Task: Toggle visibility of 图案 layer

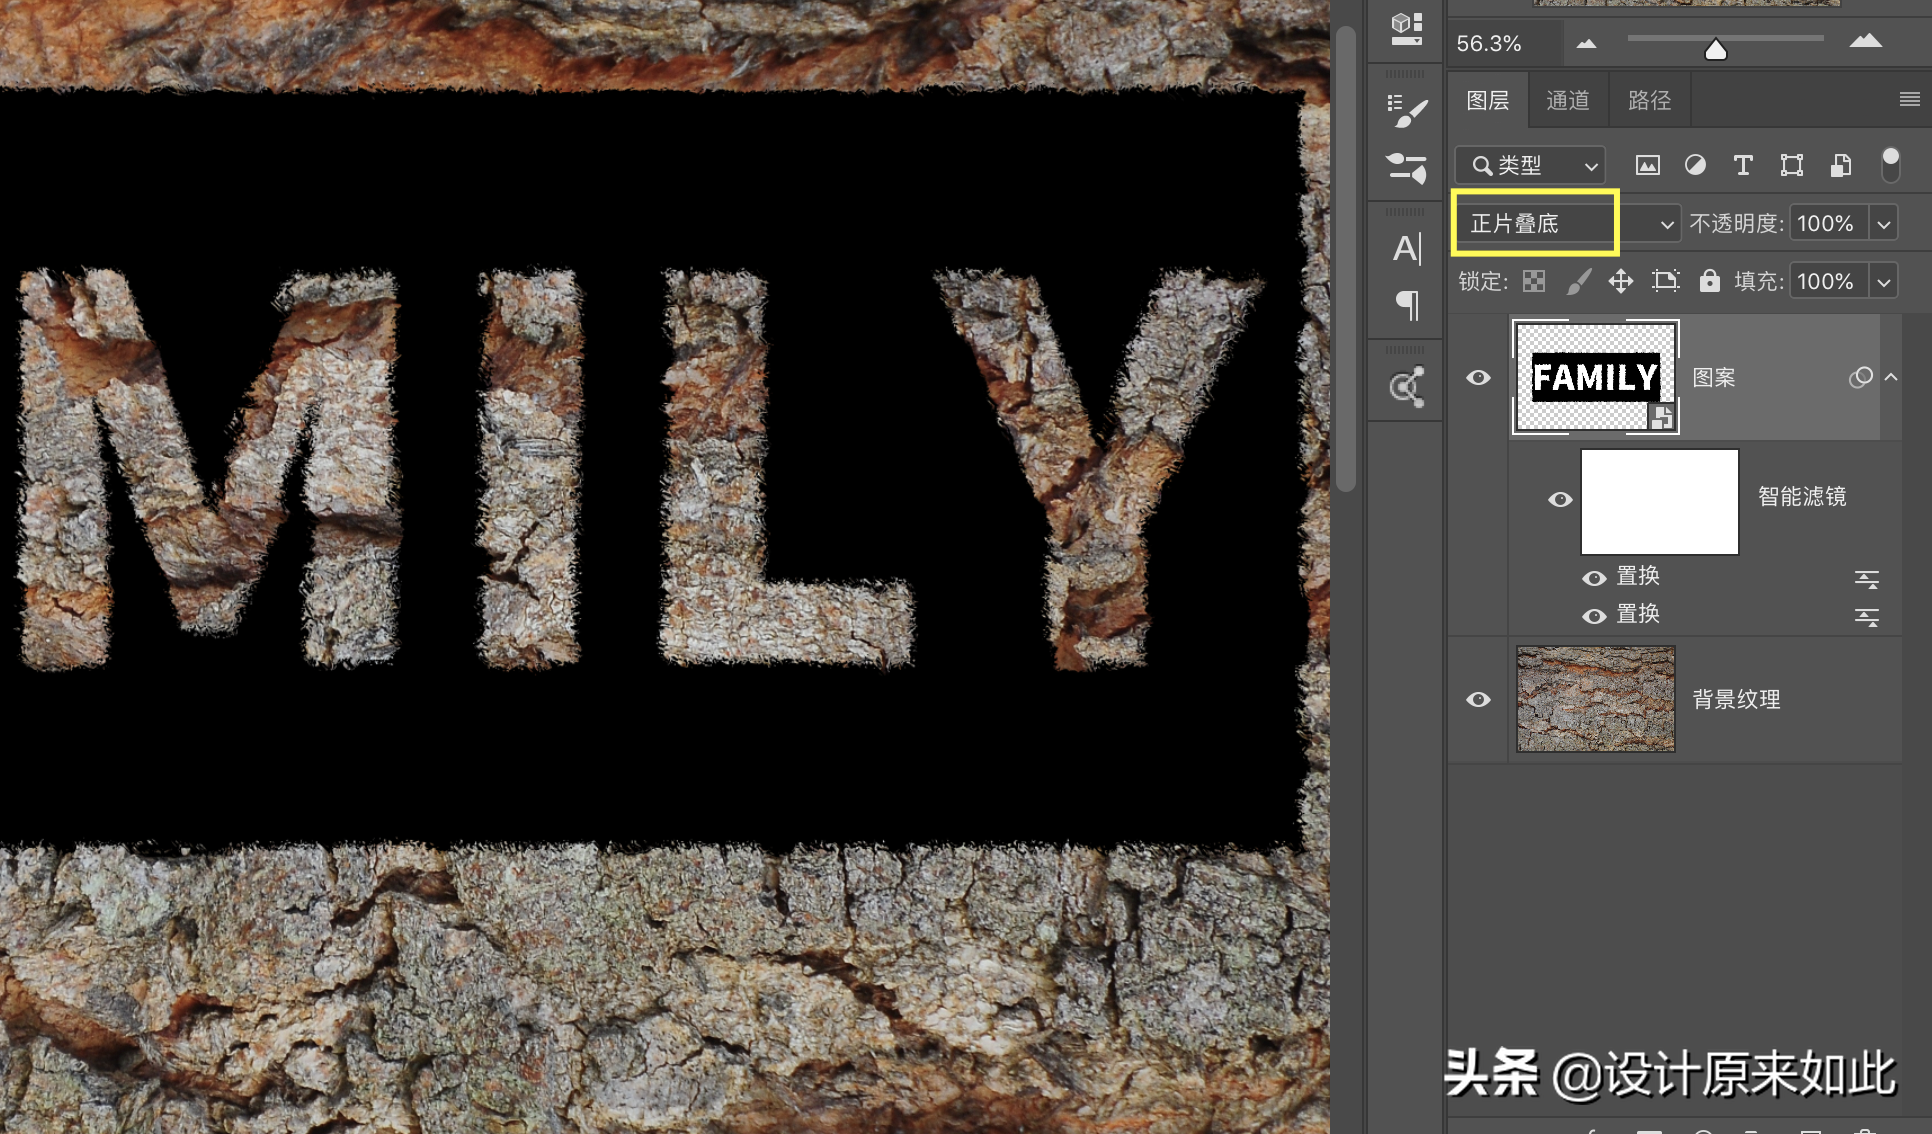Action: coord(1478,378)
